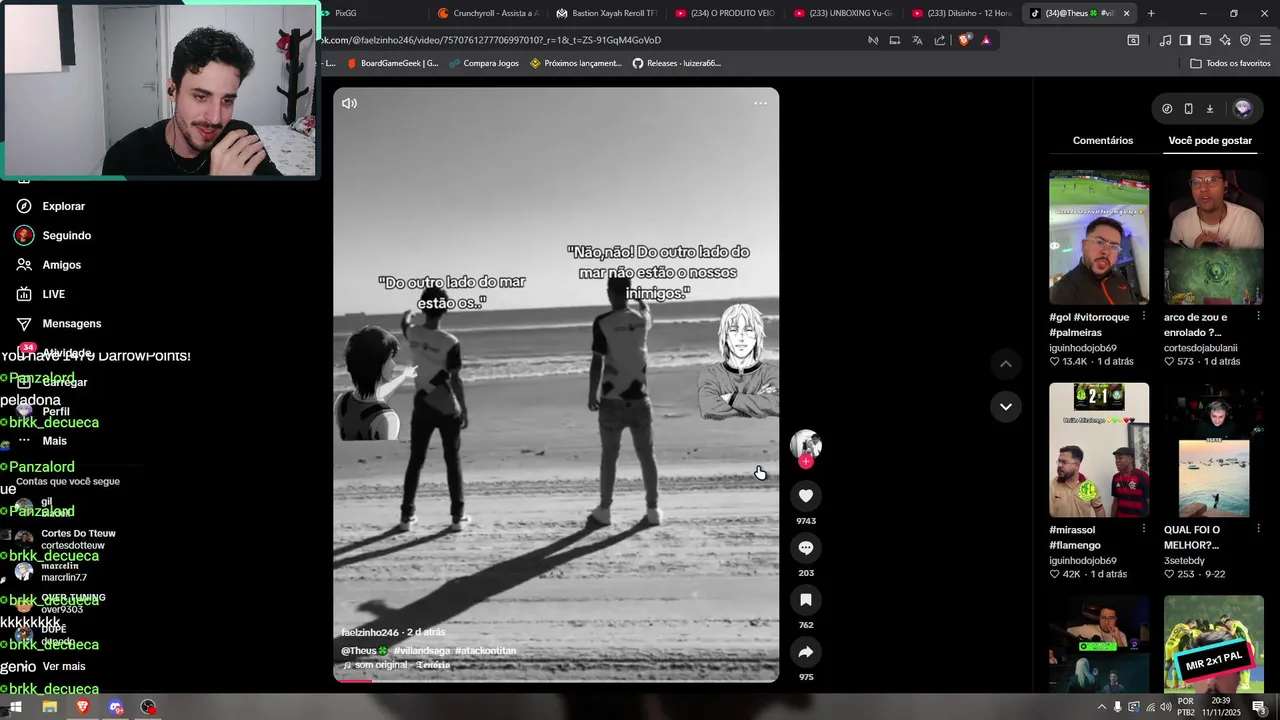Image resolution: width=1280 pixels, height=720 pixels.
Task: Like the video with the heart icon
Action: (806, 496)
